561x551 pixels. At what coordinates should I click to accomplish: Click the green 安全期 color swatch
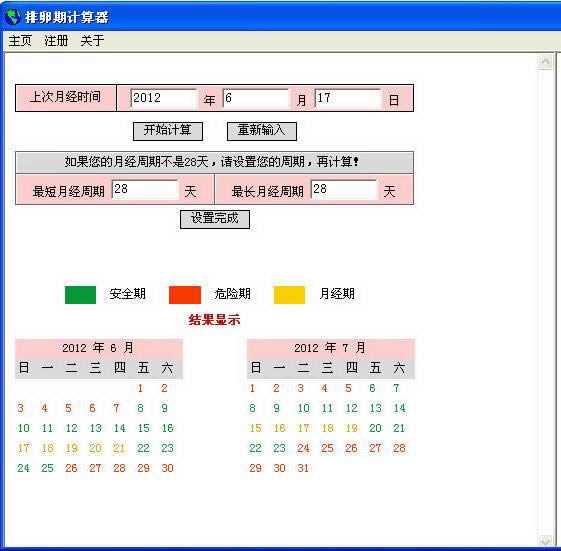point(81,295)
